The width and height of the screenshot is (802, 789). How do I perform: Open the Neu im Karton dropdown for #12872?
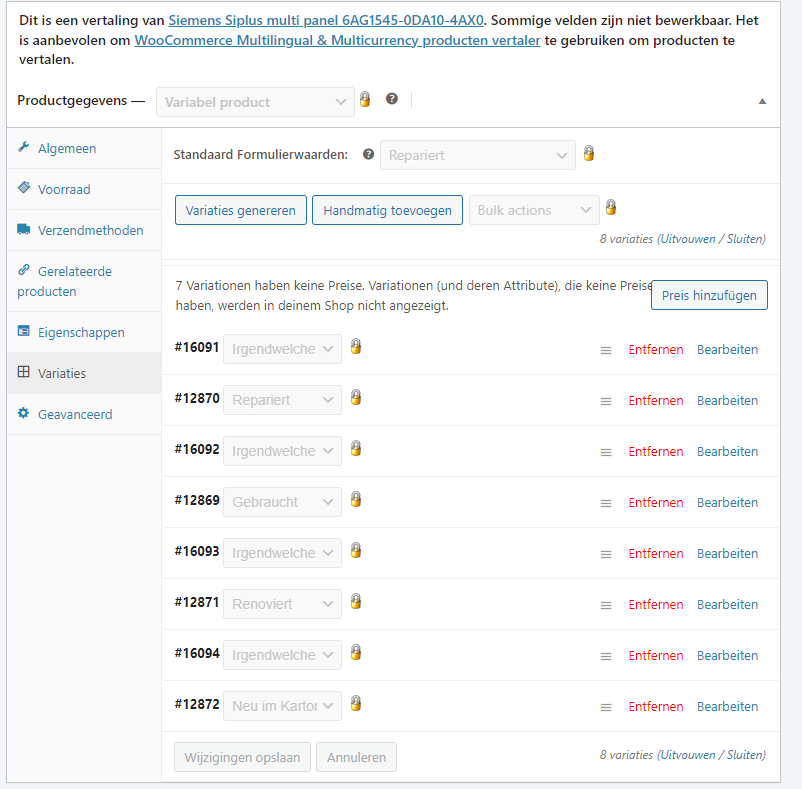click(x=282, y=706)
